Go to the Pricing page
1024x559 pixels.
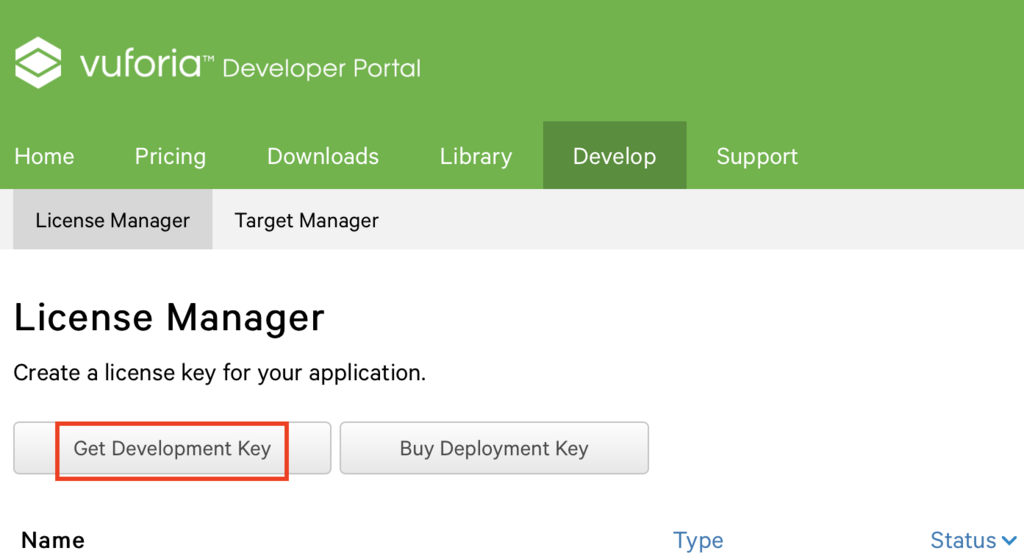click(x=170, y=157)
